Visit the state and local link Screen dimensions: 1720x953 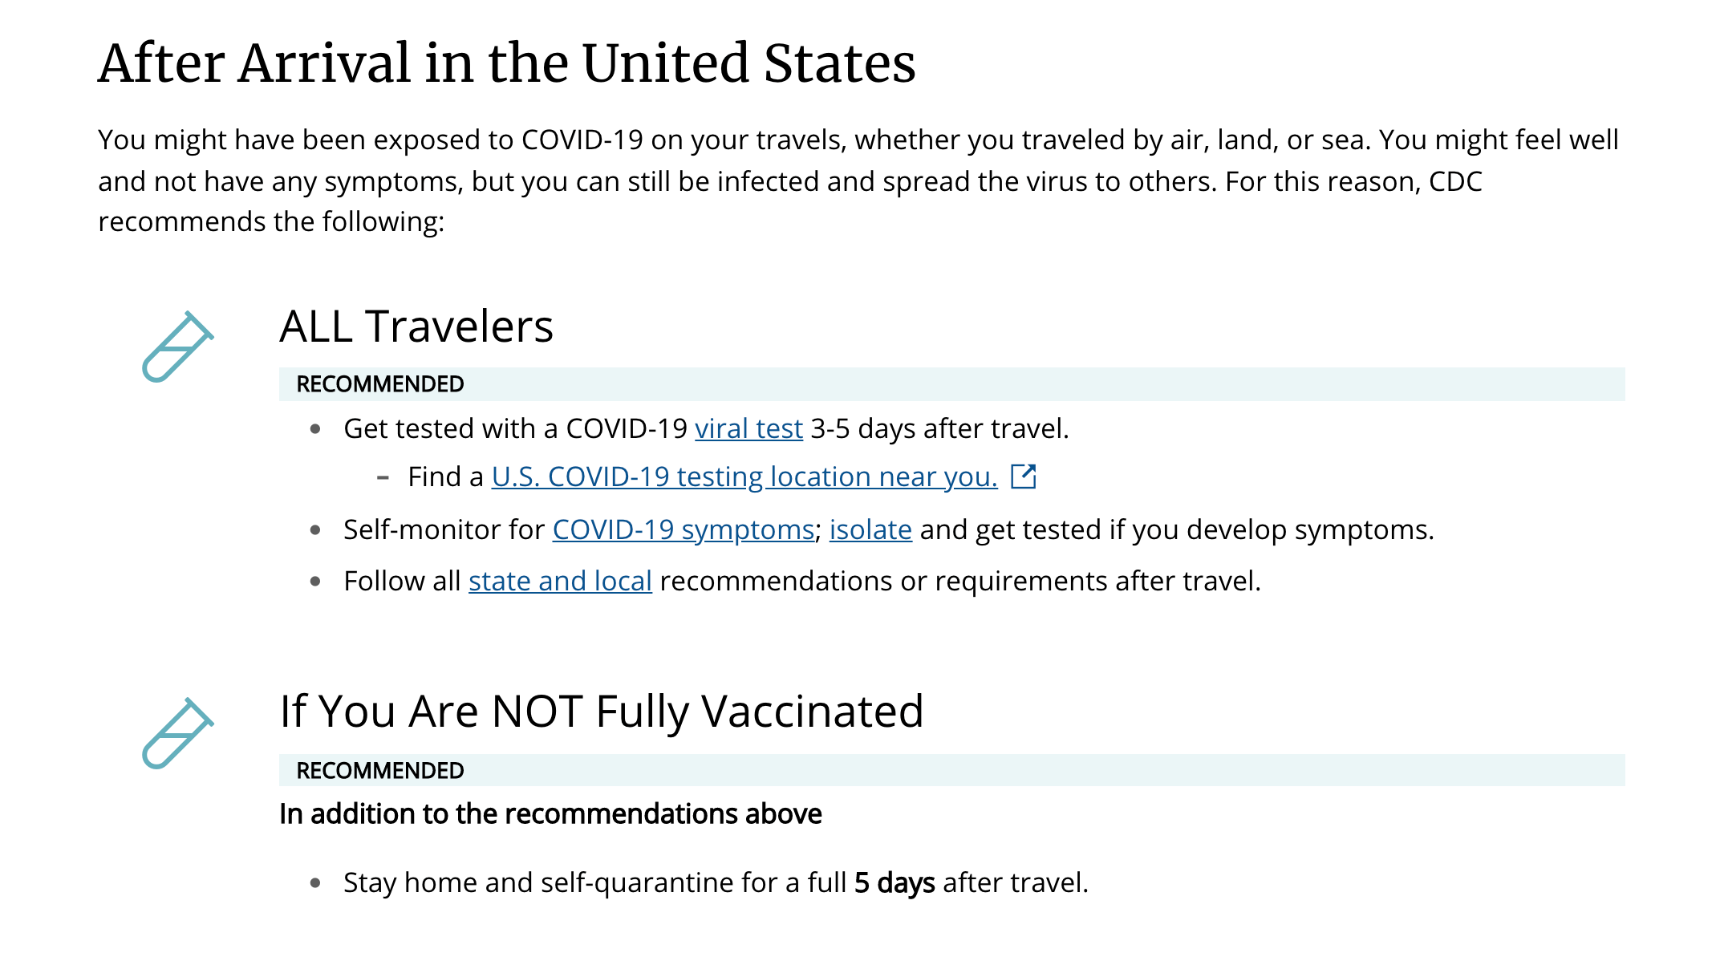560,581
